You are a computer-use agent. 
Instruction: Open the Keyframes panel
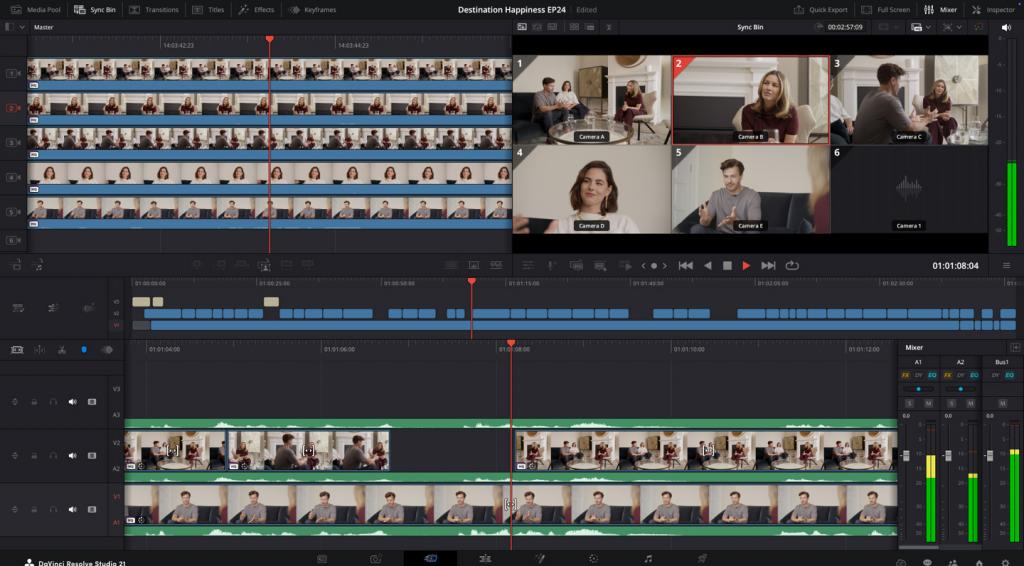313,10
